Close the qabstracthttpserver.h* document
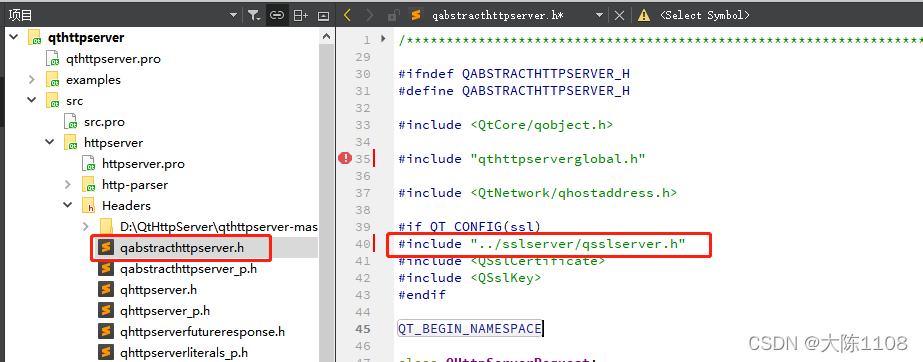The height and width of the screenshot is (362, 923). pos(619,15)
